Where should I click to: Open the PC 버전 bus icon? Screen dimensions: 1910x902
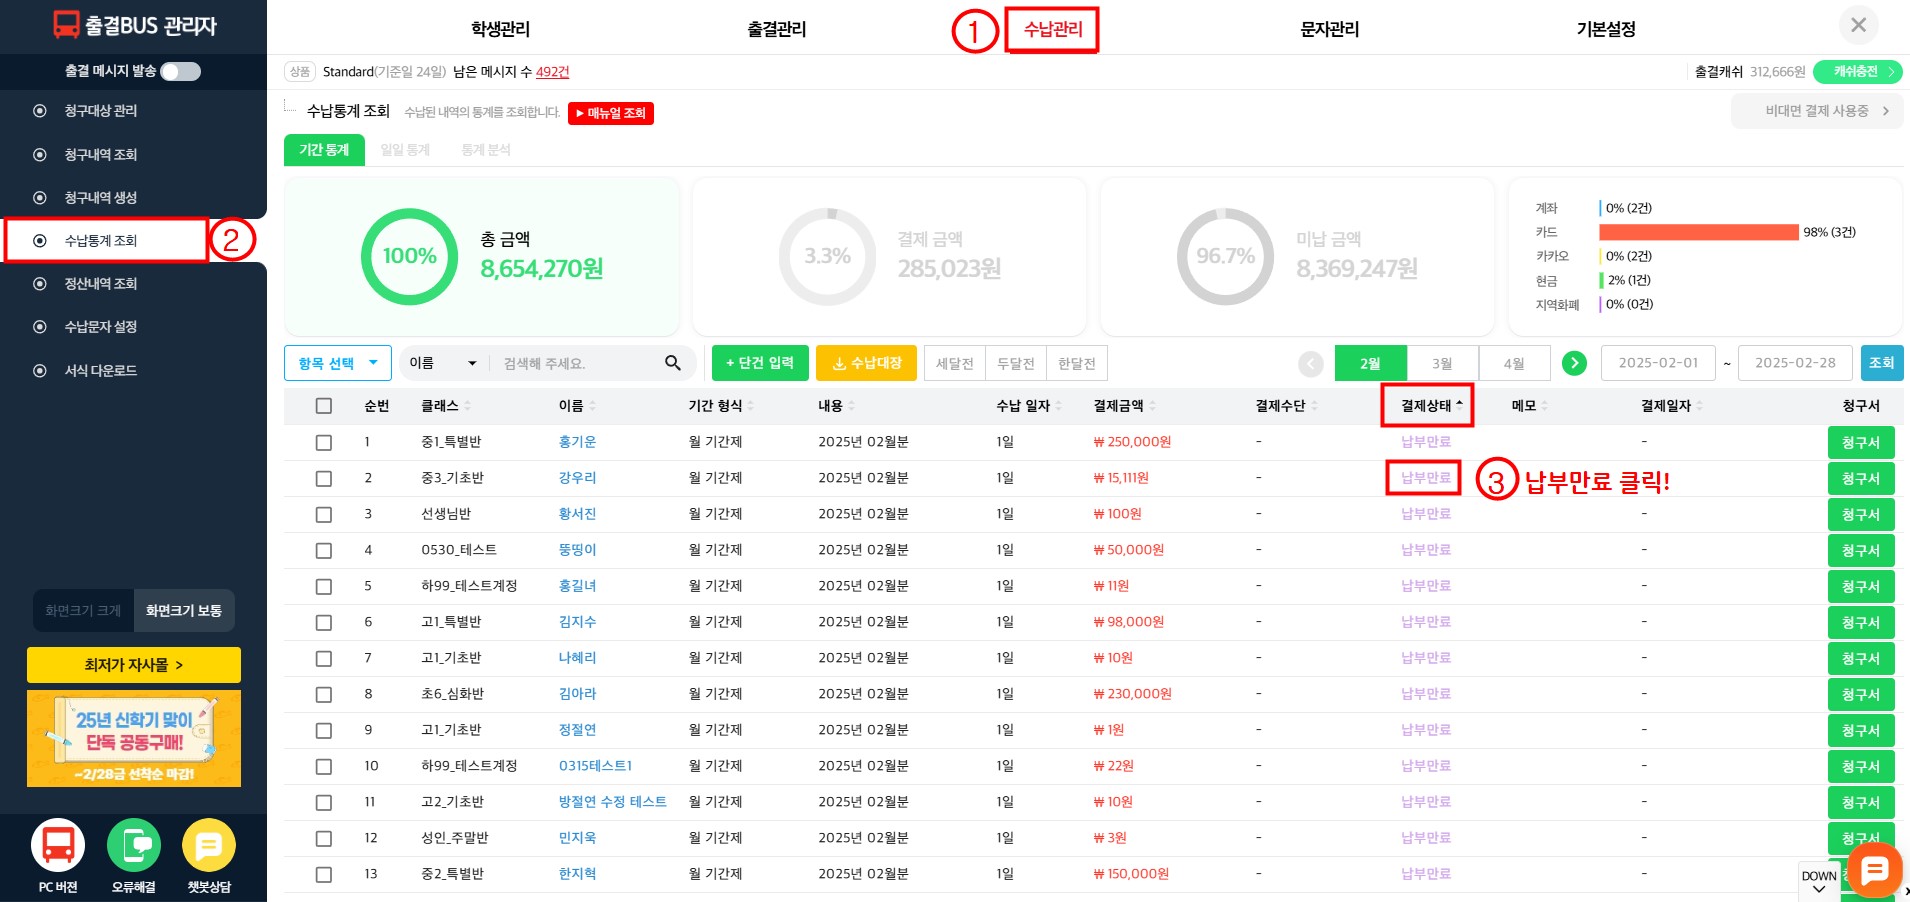[x=58, y=846]
